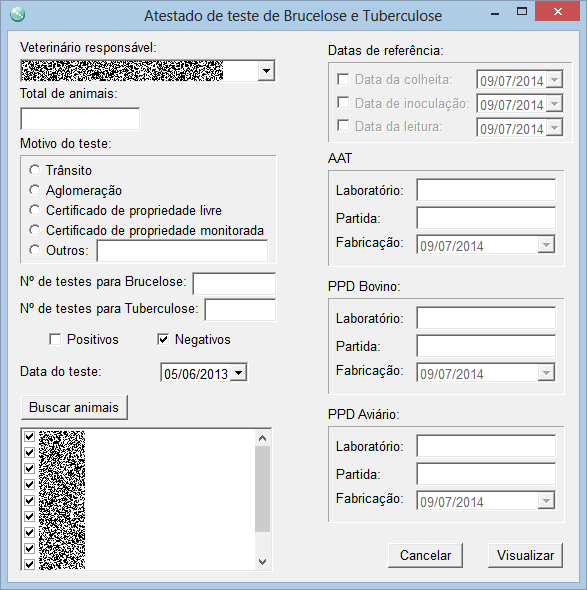Viewport: 587px width, 590px height.
Task: Focus the Total de animais field
Action: tap(80, 119)
